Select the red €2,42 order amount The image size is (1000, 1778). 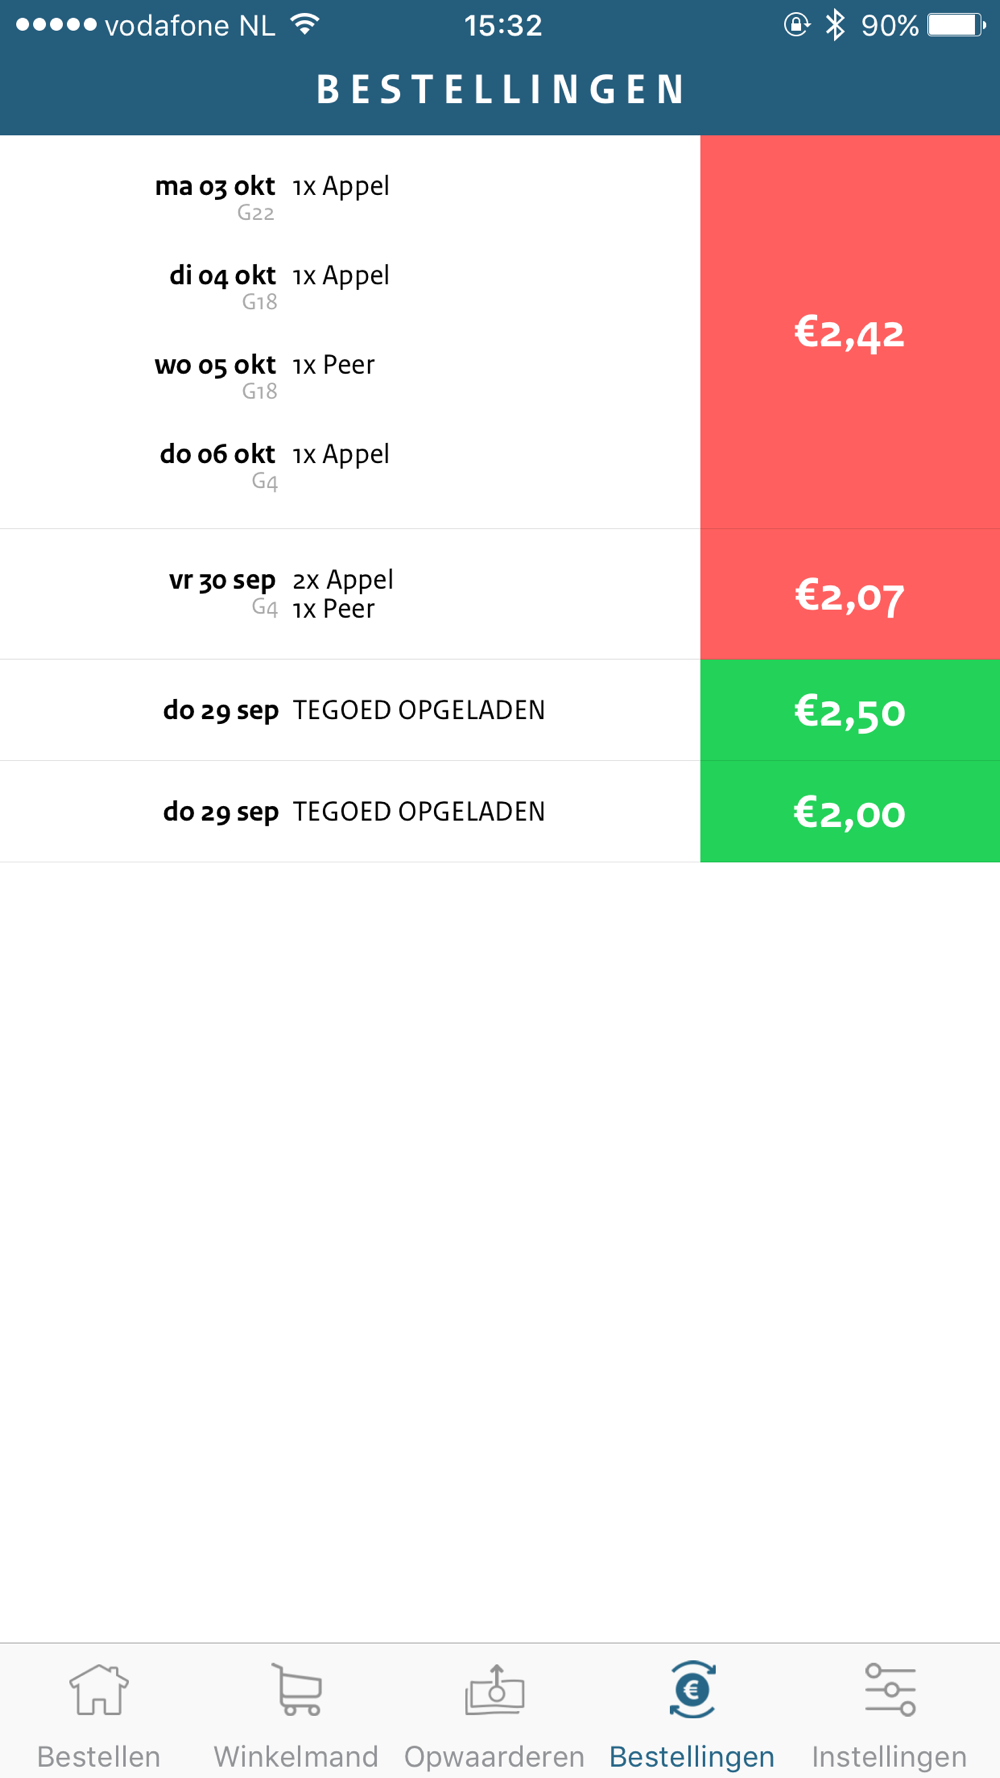(850, 332)
